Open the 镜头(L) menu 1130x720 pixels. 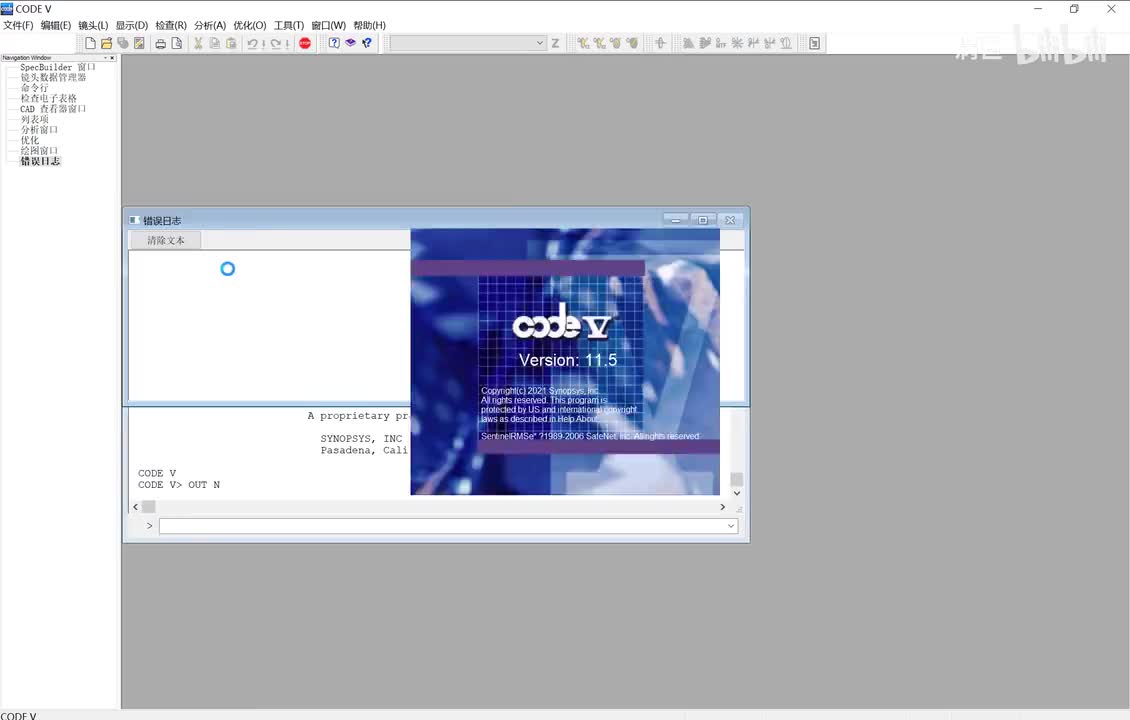point(93,25)
